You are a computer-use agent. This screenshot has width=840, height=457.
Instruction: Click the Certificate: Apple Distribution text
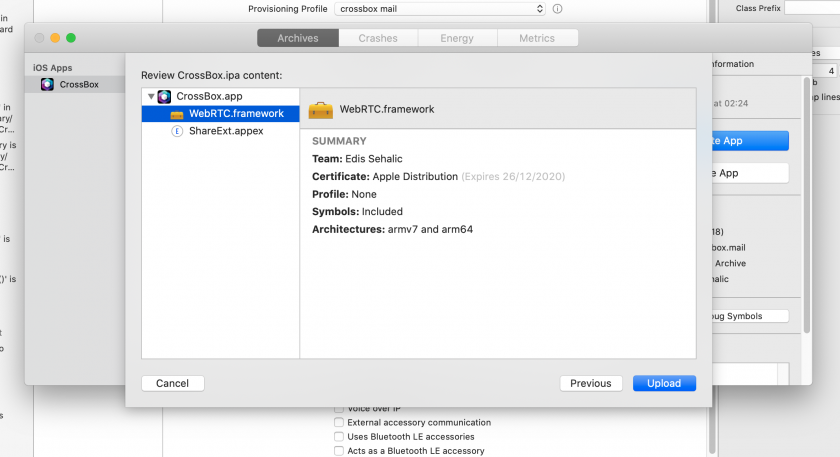[385, 177]
